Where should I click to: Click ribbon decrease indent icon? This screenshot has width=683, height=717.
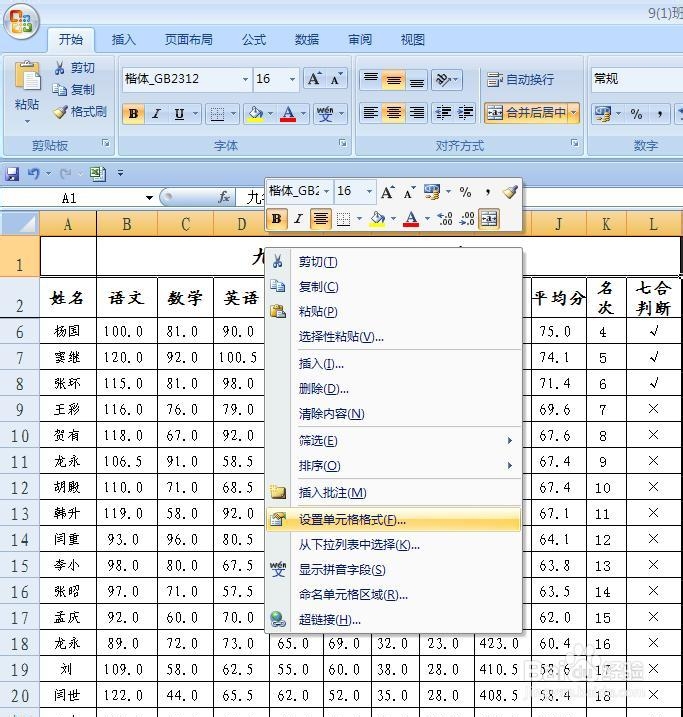pos(443,112)
